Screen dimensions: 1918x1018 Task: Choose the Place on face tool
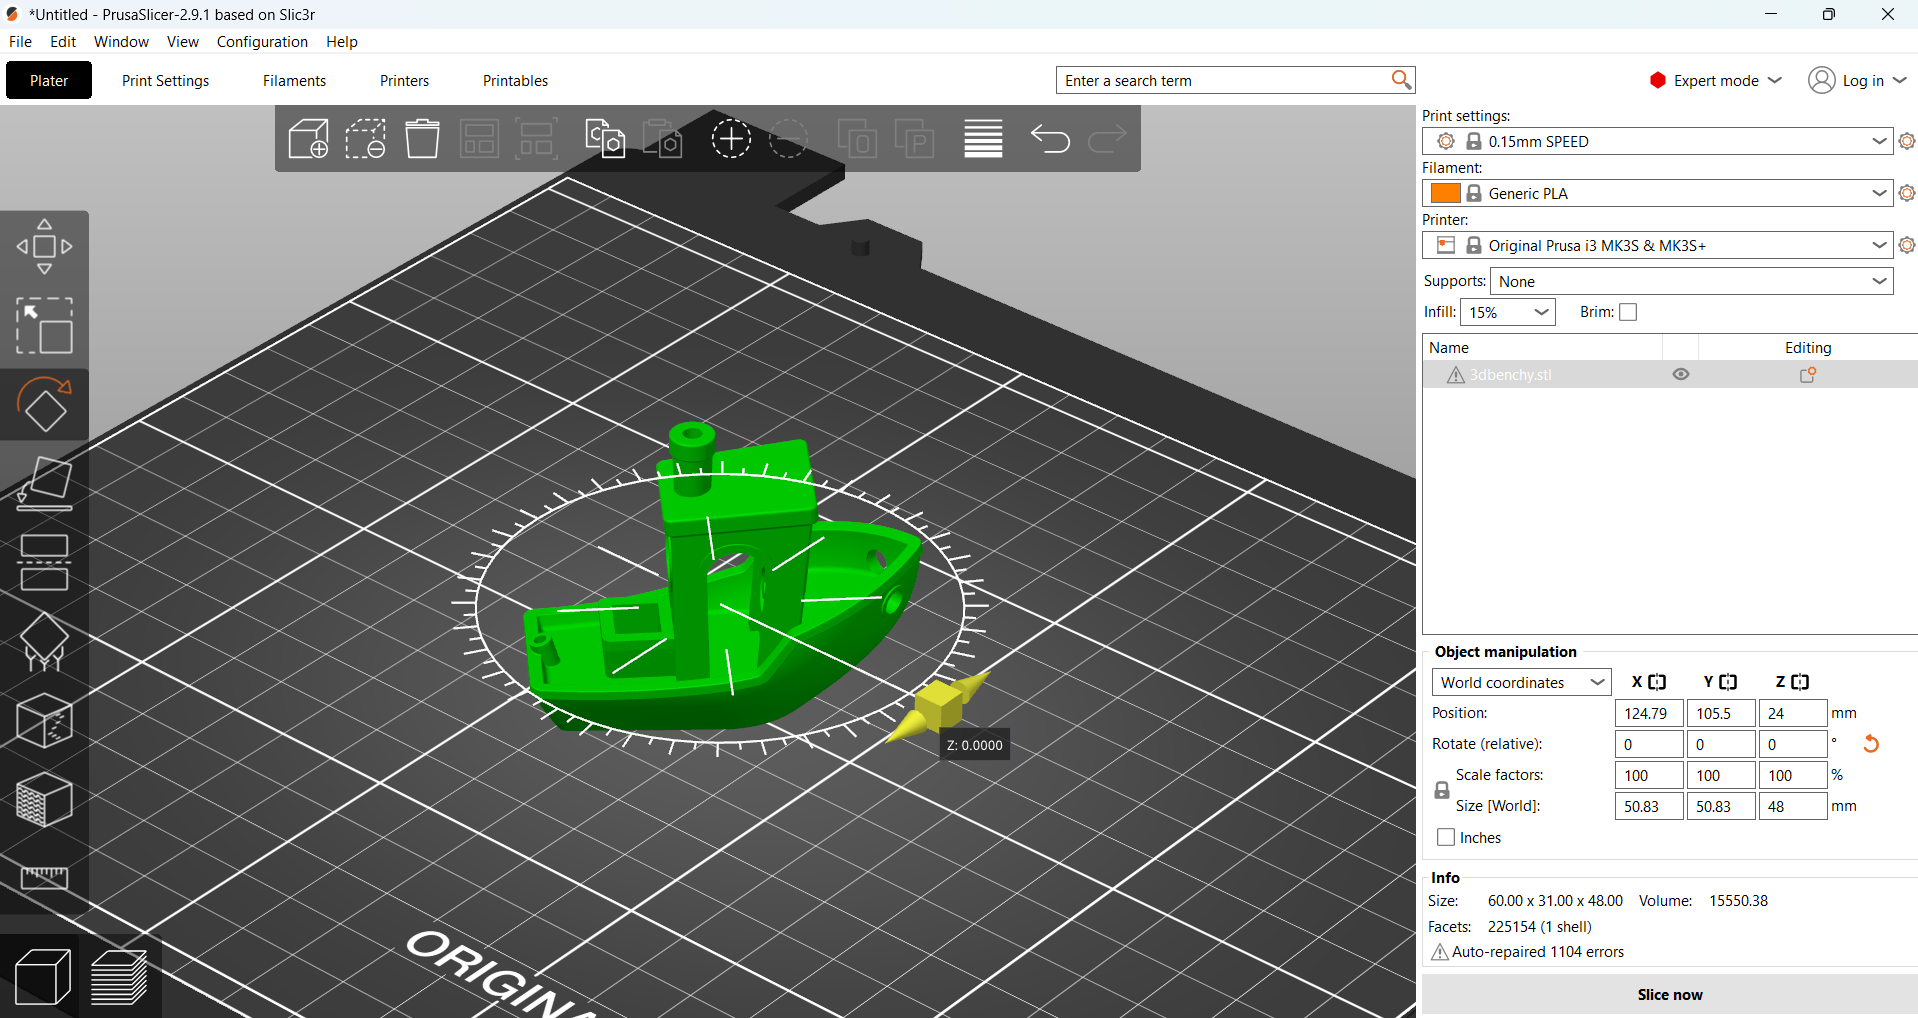point(44,484)
